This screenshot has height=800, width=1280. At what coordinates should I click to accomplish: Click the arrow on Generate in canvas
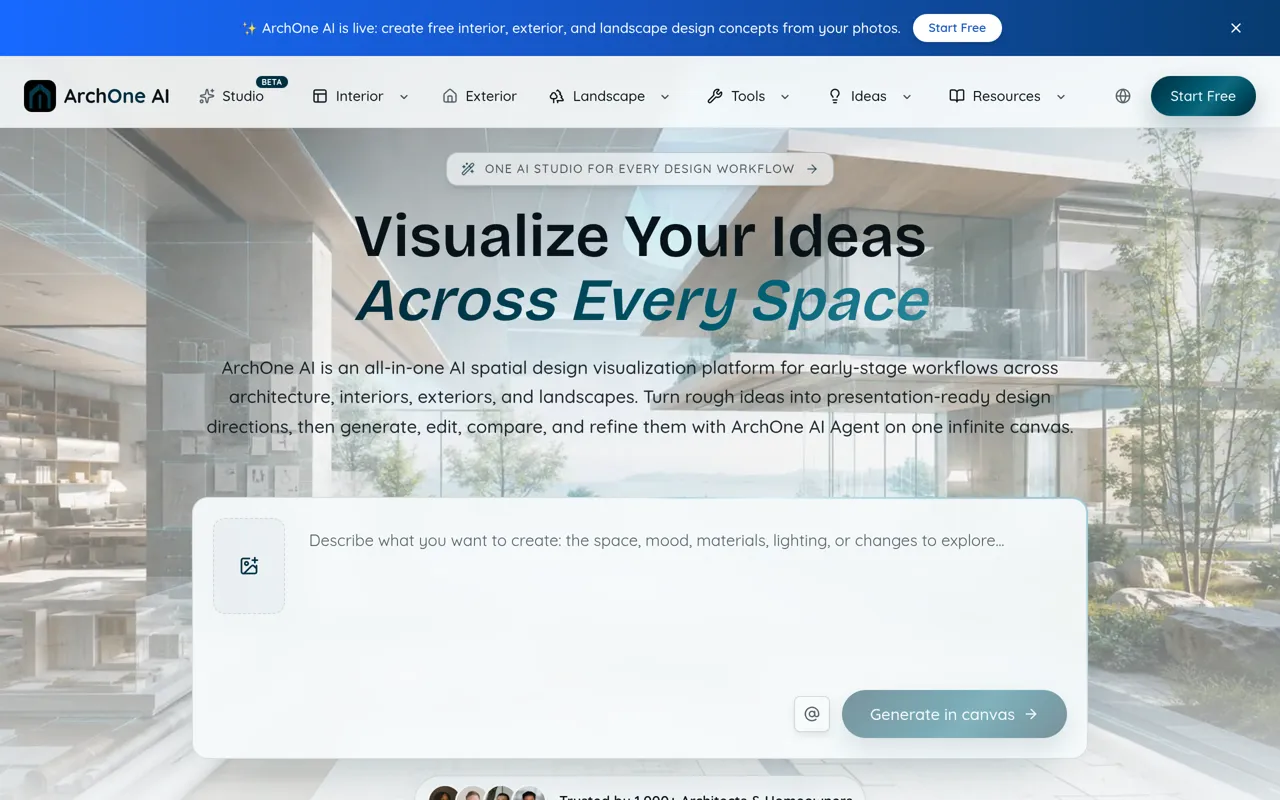(x=1031, y=714)
